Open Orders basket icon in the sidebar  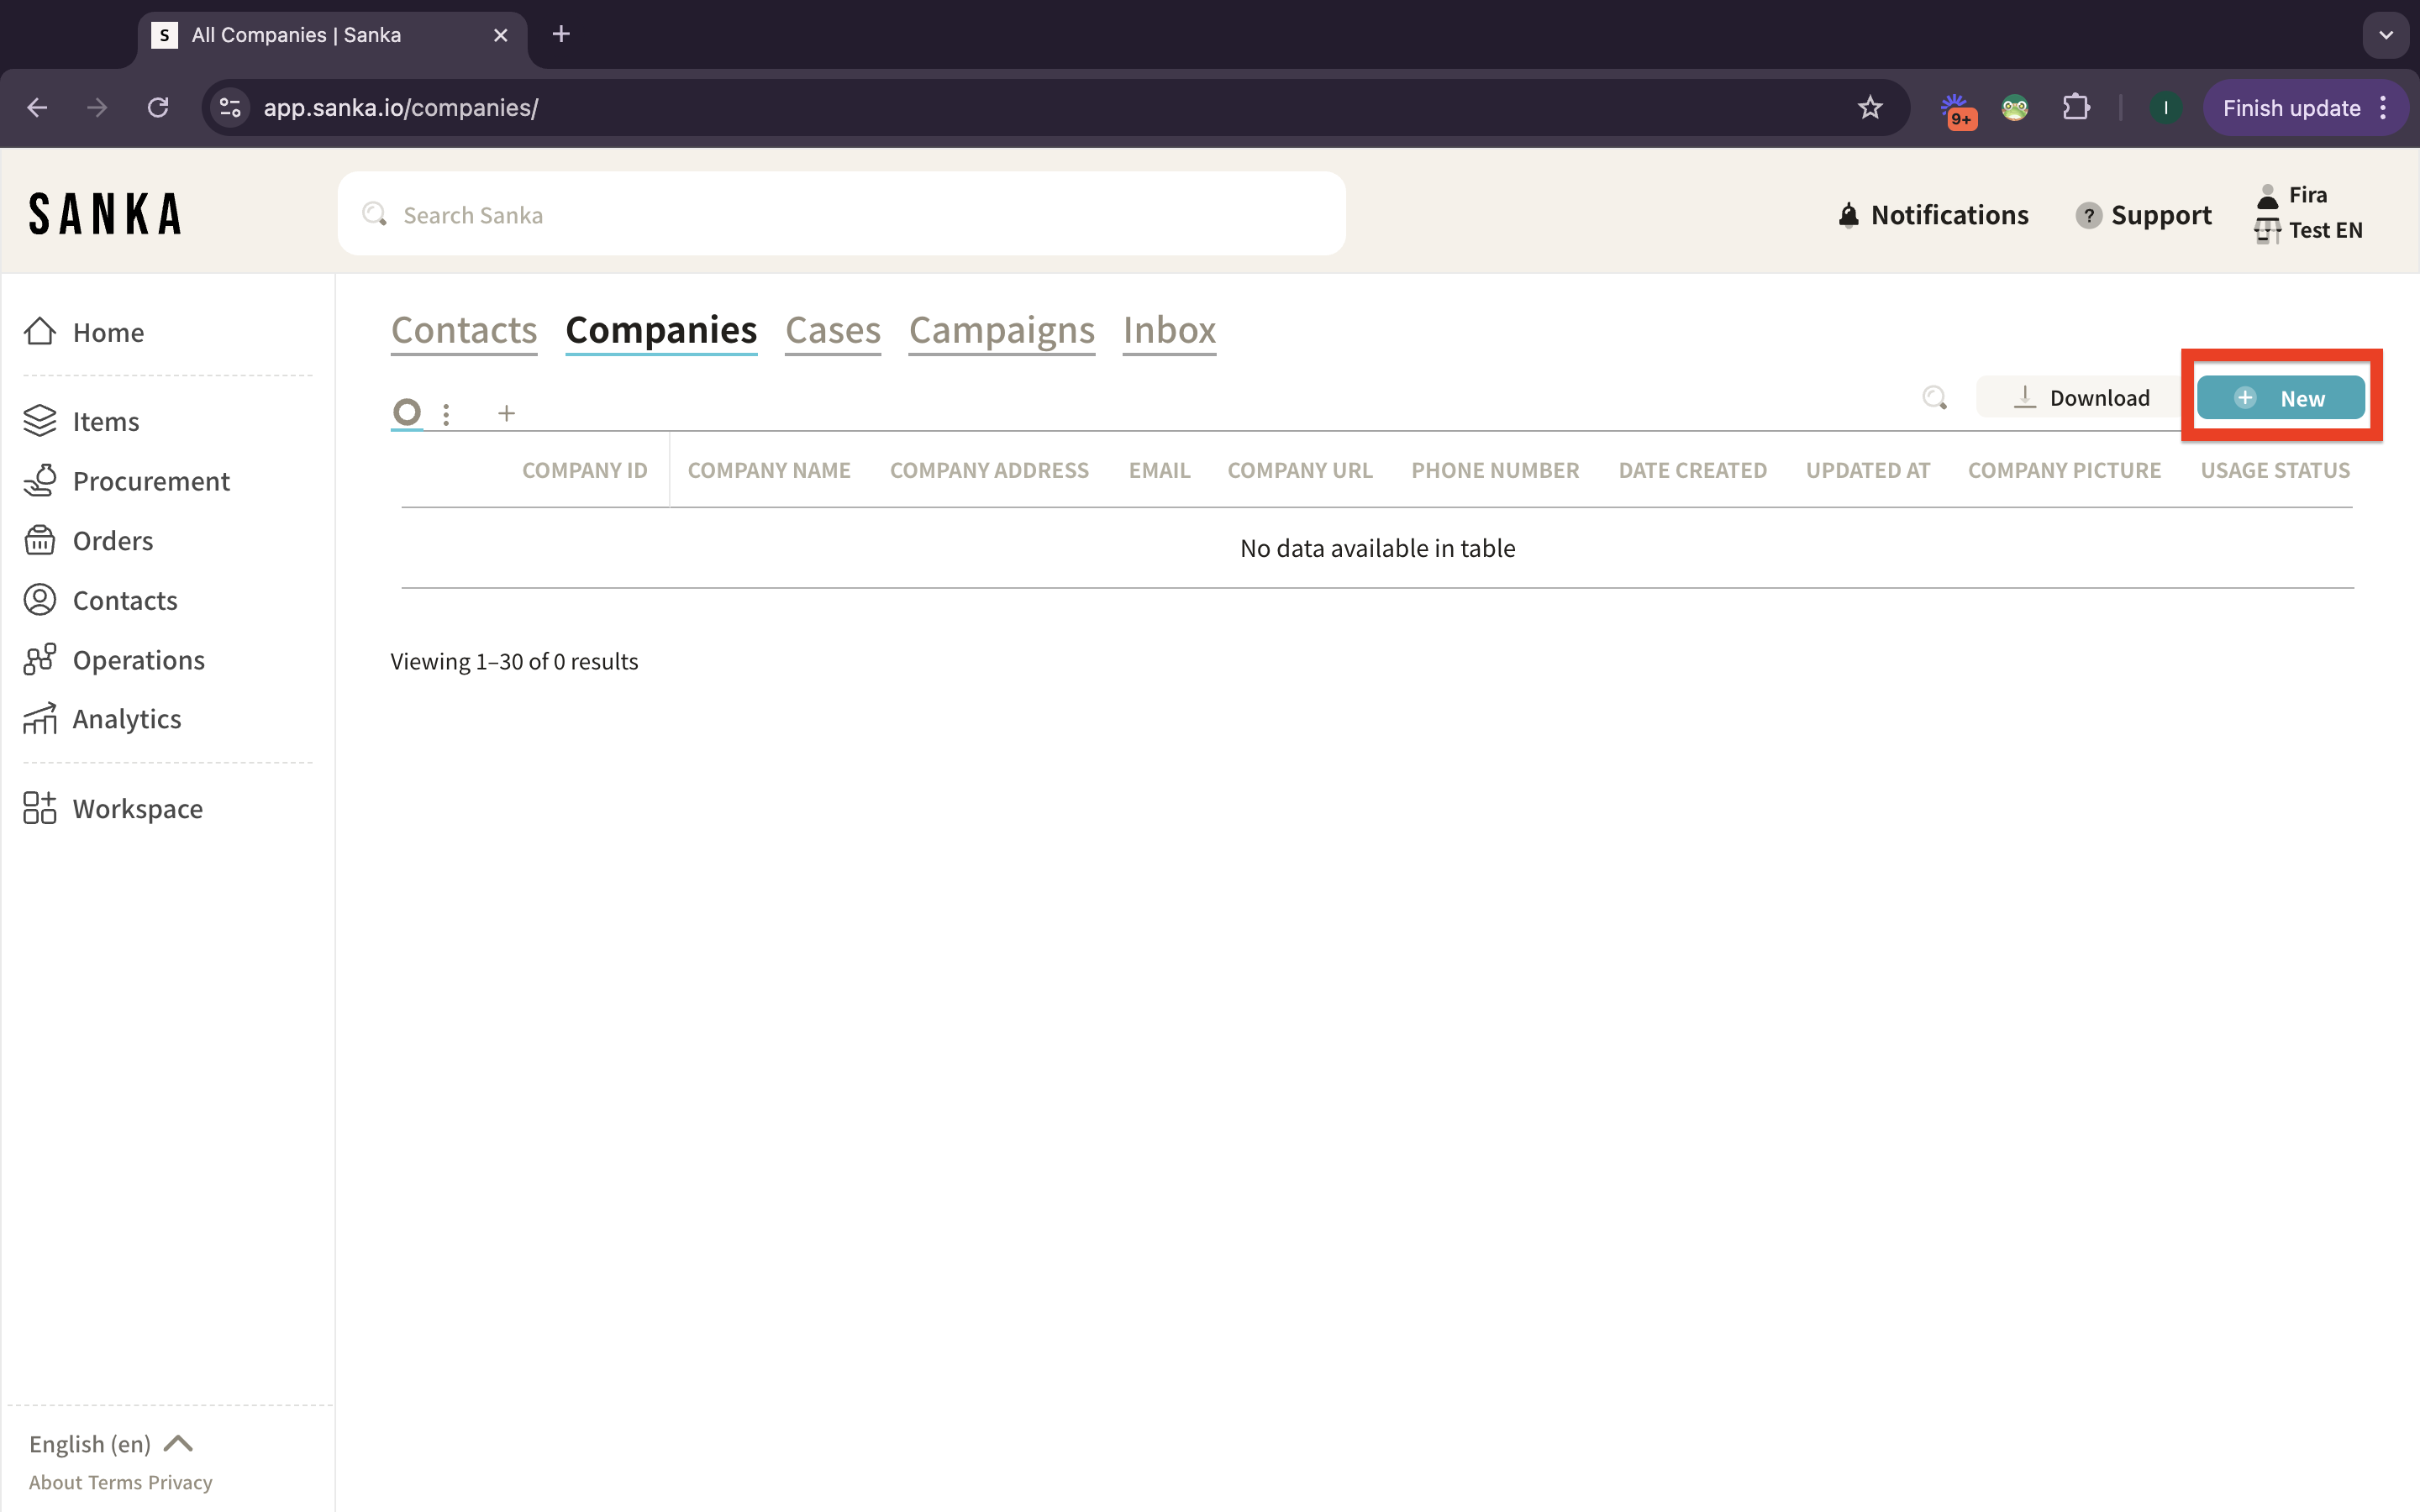click(x=40, y=540)
